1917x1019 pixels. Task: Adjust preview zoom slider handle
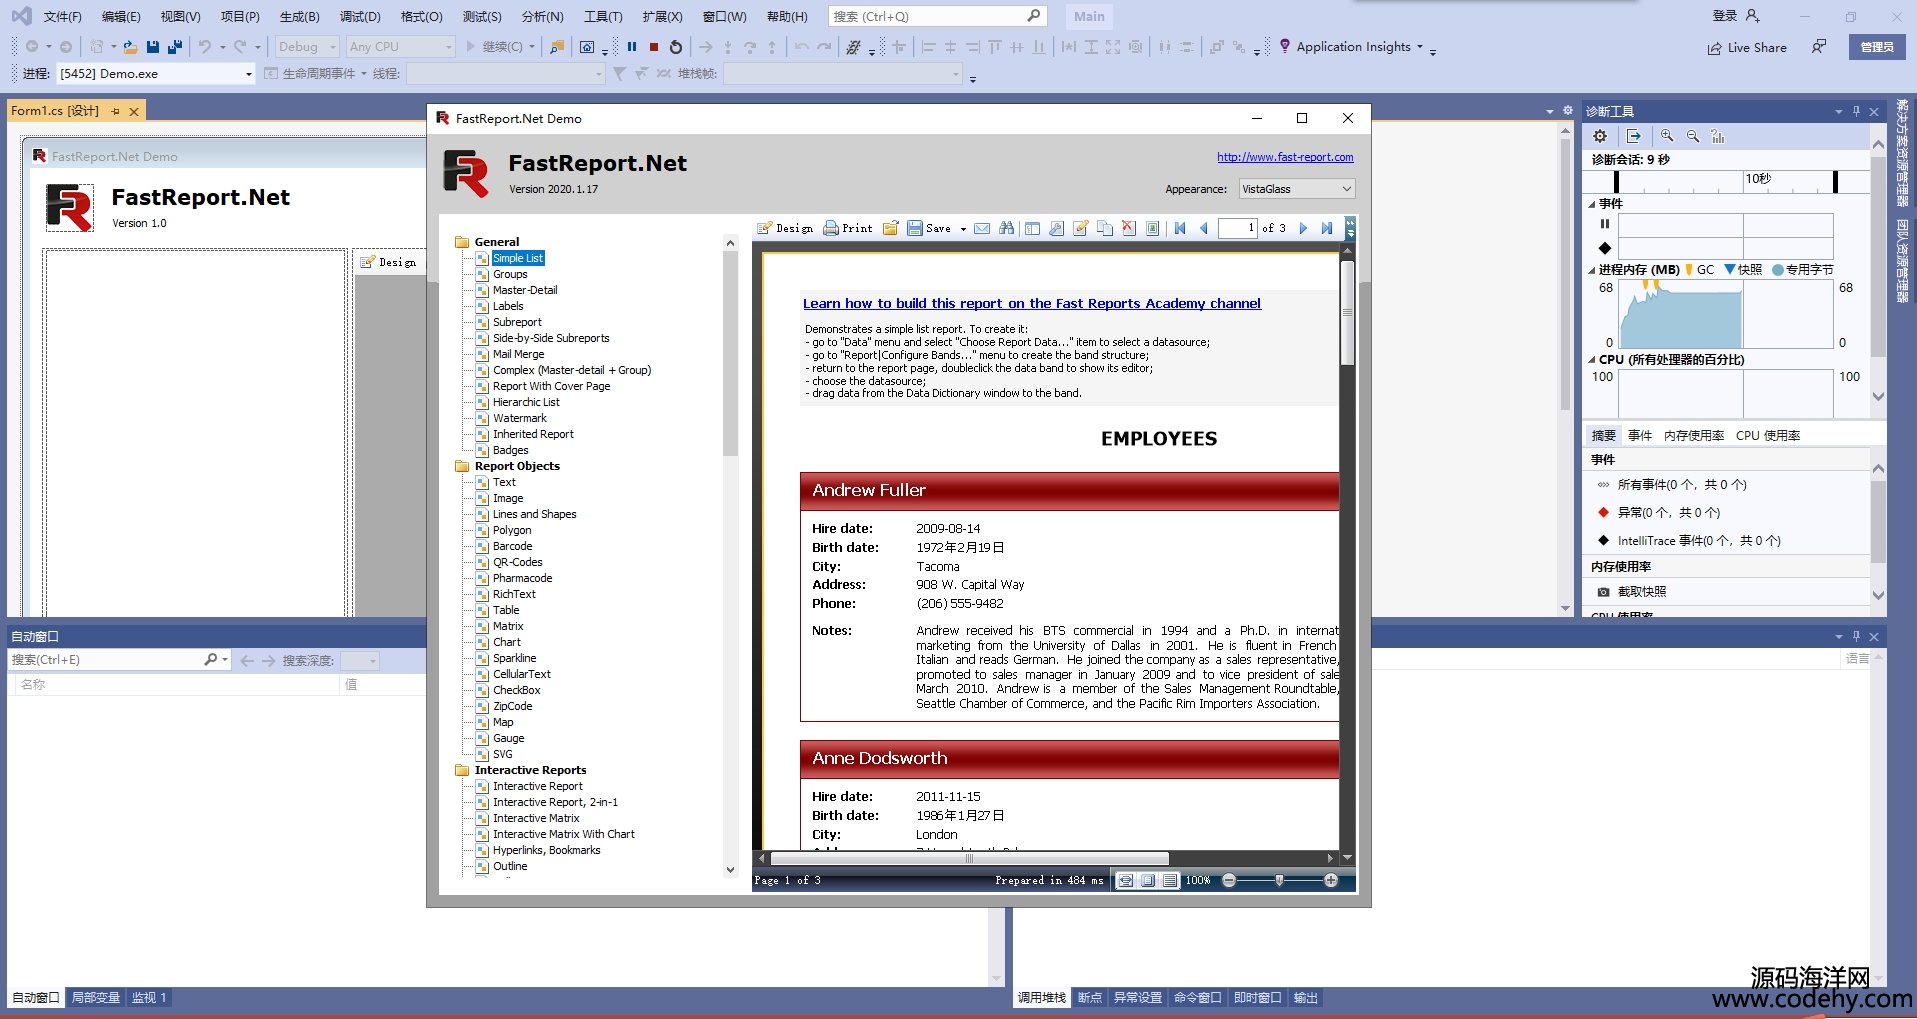(x=1279, y=880)
